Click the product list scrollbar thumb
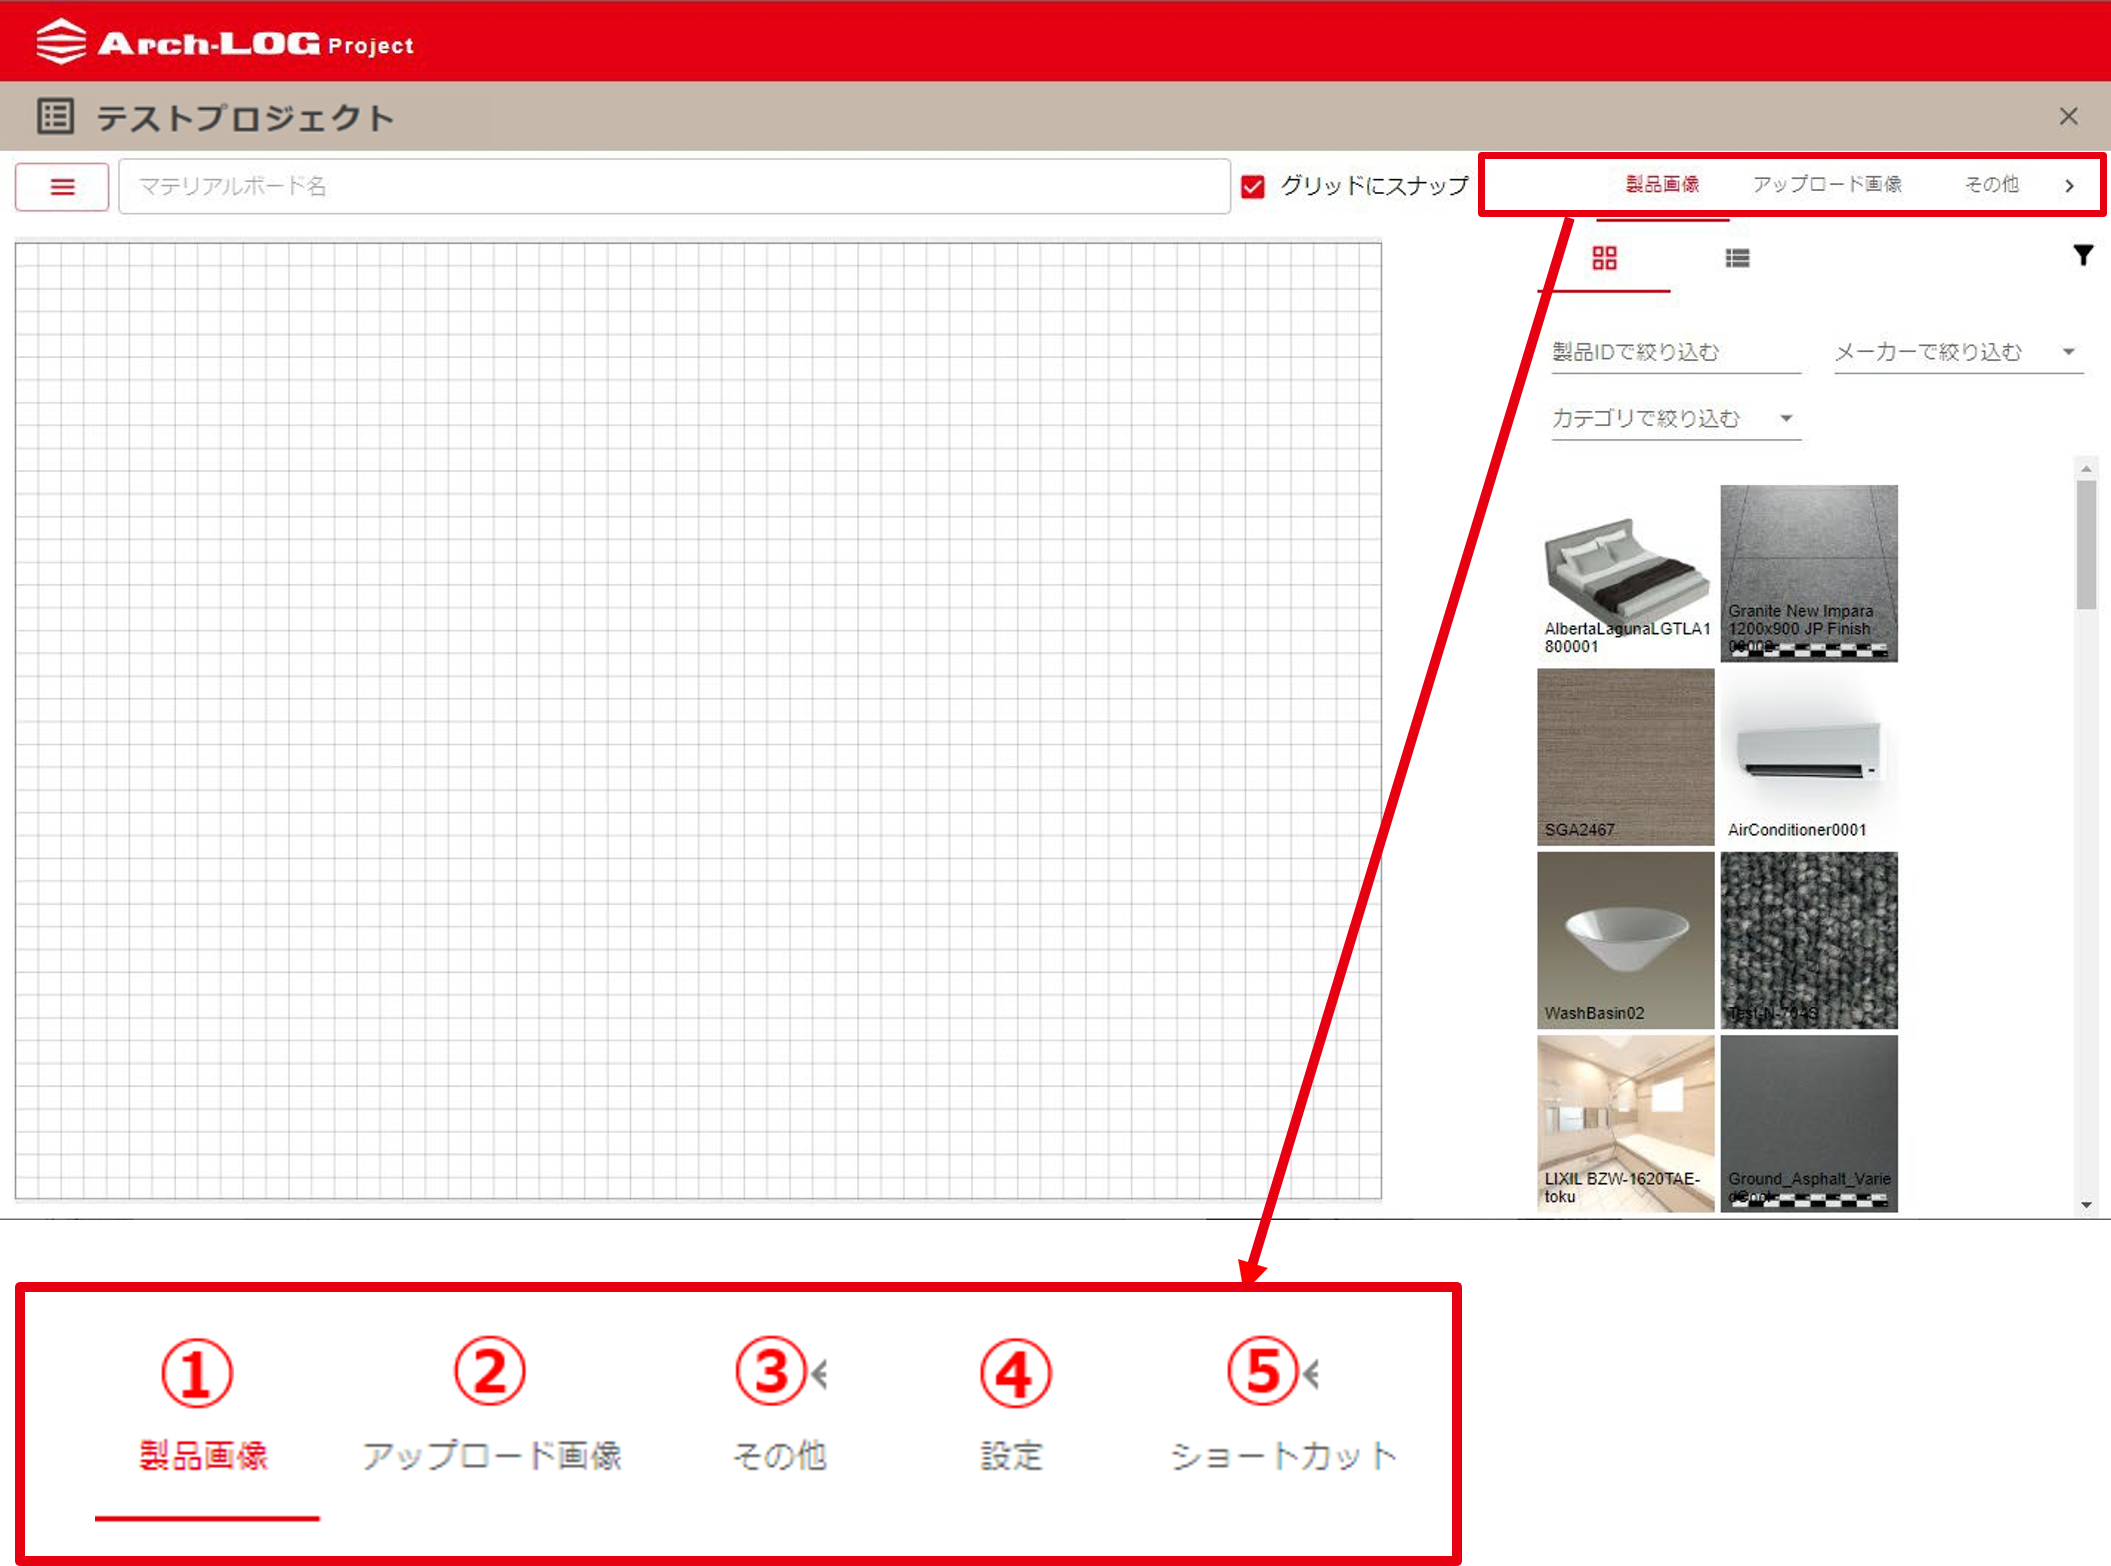 pyautogui.click(x=2086, y=545)
